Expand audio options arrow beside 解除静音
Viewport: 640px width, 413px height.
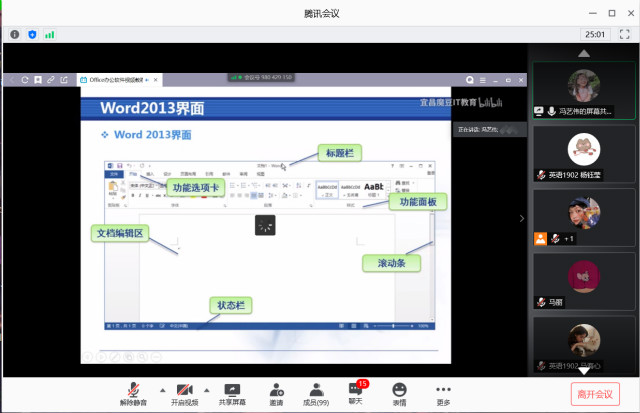point(162,391)
